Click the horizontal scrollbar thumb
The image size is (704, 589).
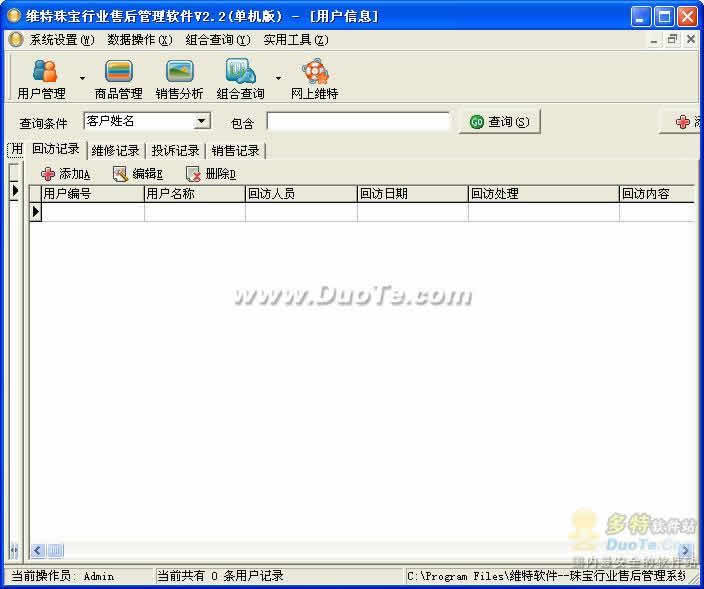(55, 550)
